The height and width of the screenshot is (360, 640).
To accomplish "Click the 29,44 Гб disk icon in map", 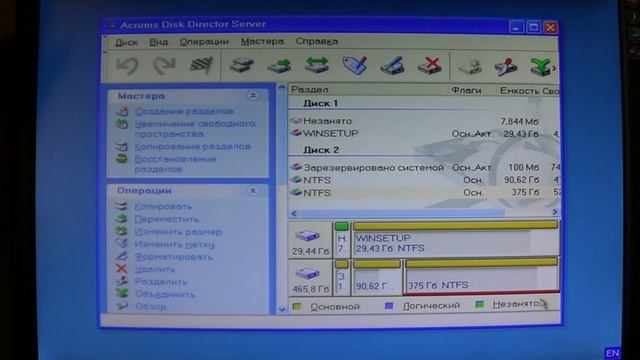I will click(307, 236).
